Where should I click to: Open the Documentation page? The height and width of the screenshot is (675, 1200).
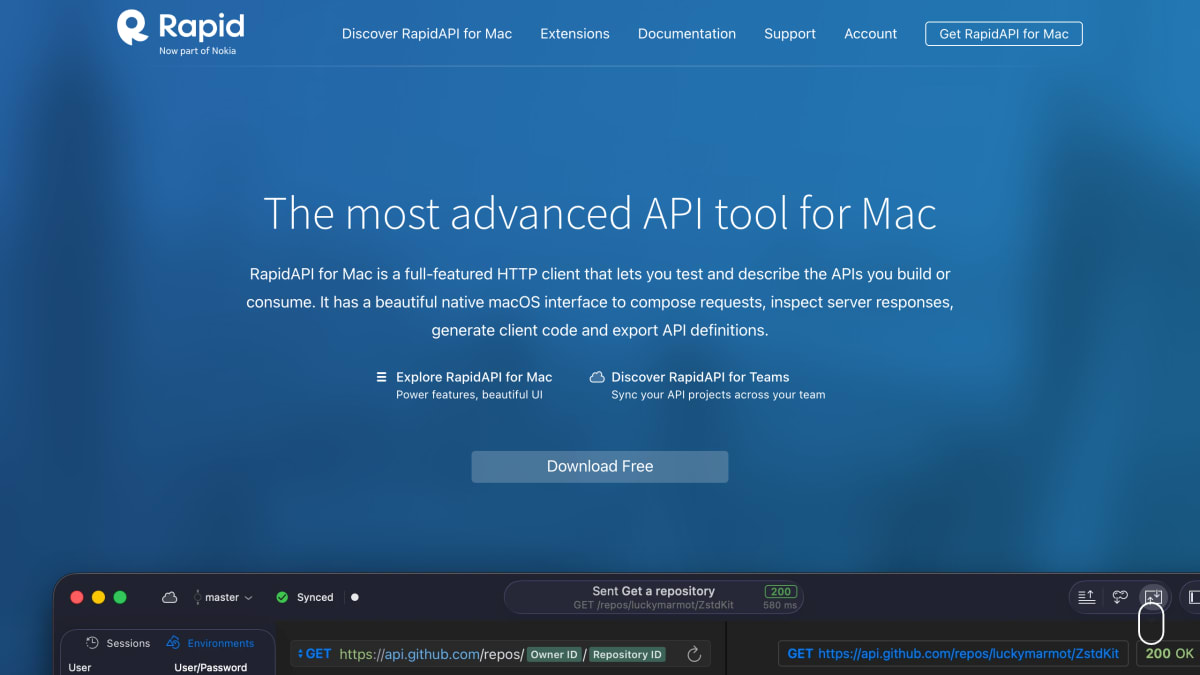687,34
